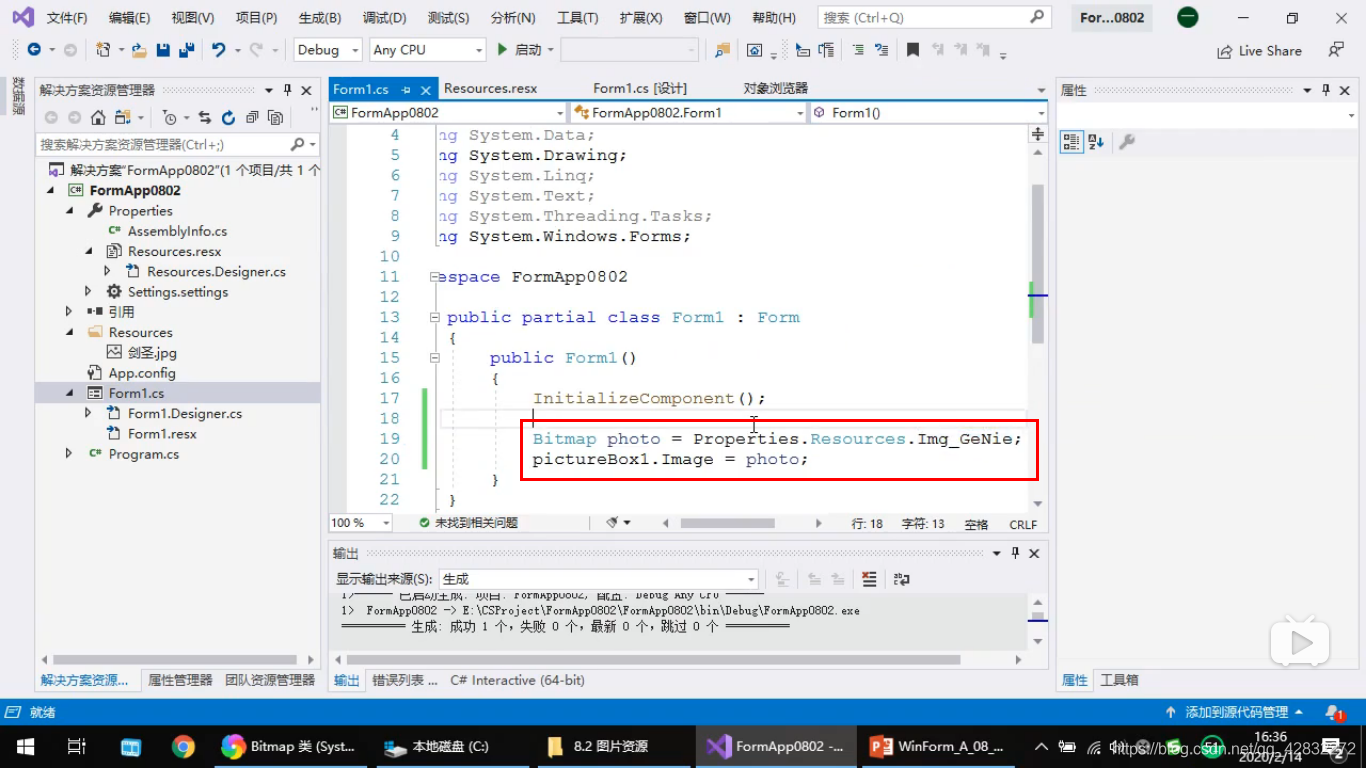
Task: Open notifications bell in status bar
Action: click(1334, 713)
